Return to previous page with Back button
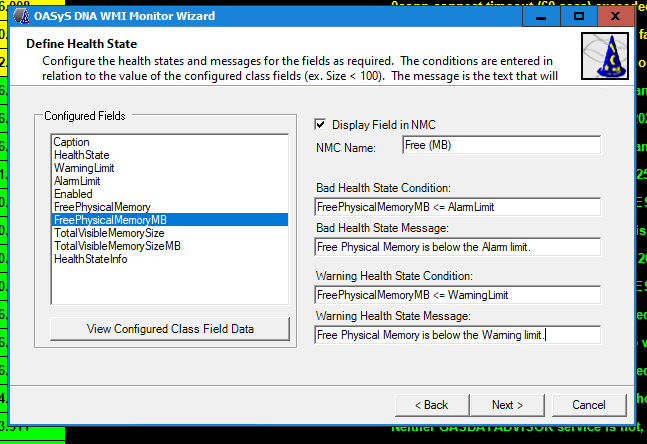The image size is (647, 444). [431, 405]
